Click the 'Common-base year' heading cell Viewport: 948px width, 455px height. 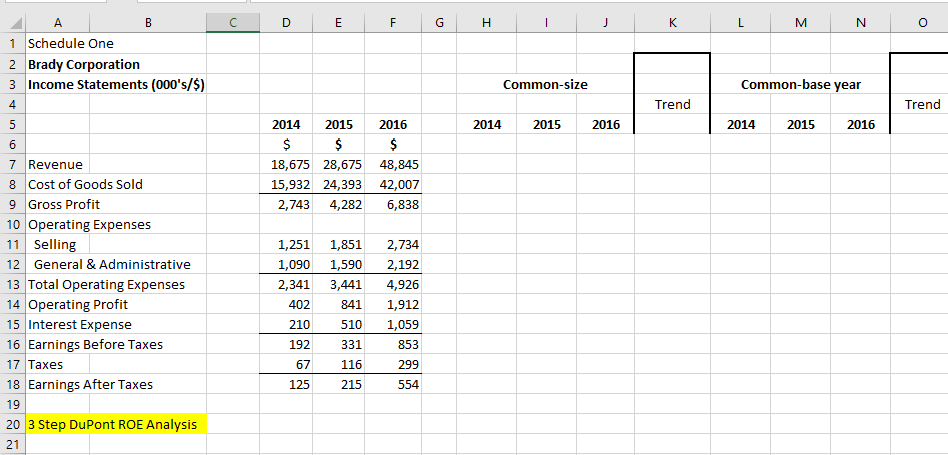pyautogui.click(x=800, y=85)
